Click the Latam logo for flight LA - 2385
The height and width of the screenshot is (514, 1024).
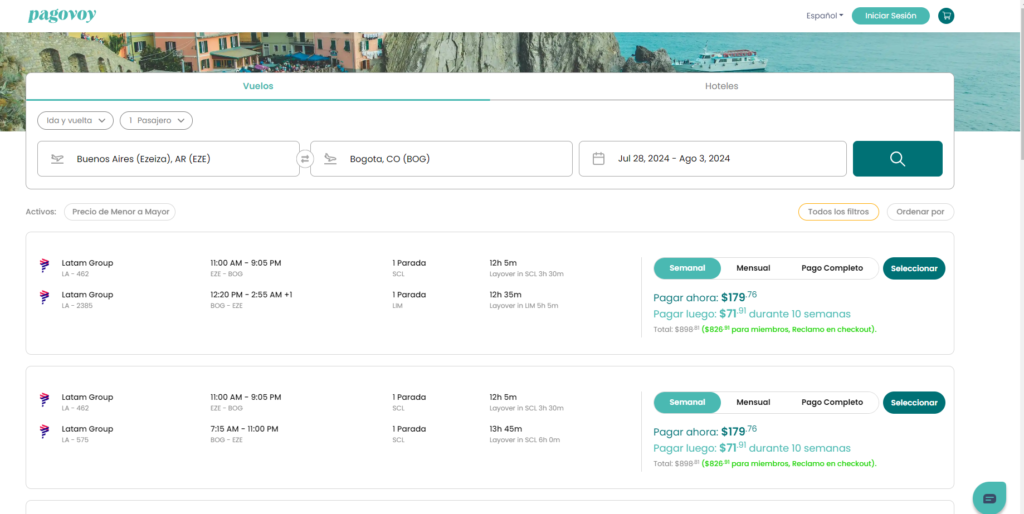pos(44,297)
